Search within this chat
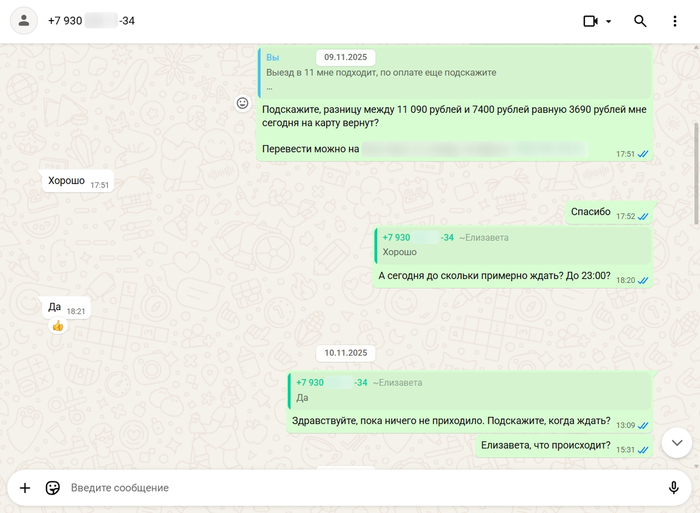Image resolution: width=700 pixels, height=513 pixels. click(641, 21)
